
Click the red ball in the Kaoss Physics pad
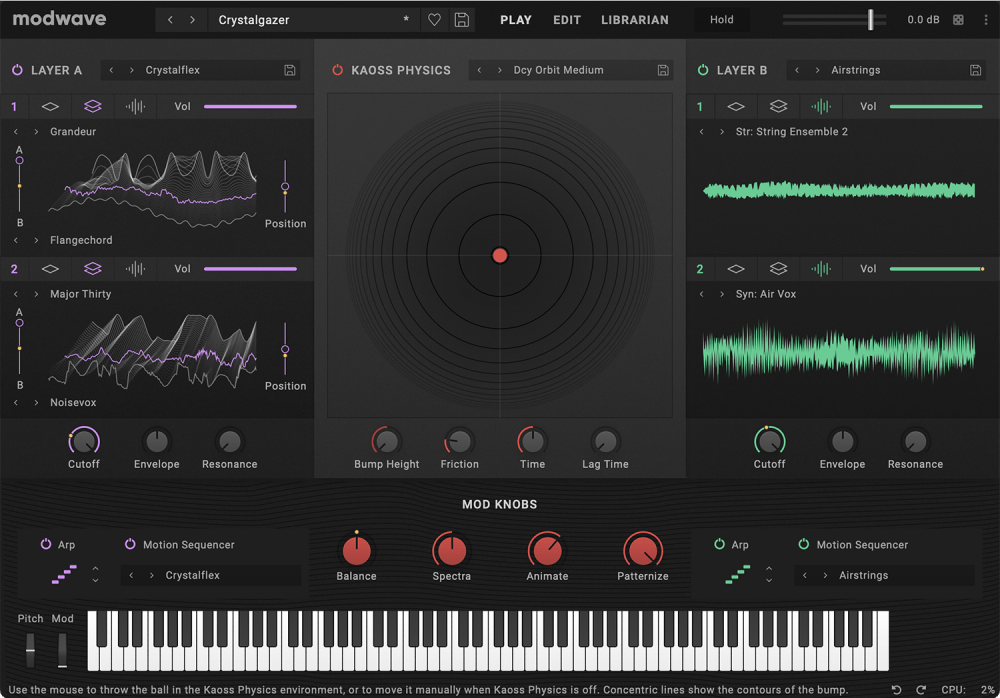click(x=499, y=255)
